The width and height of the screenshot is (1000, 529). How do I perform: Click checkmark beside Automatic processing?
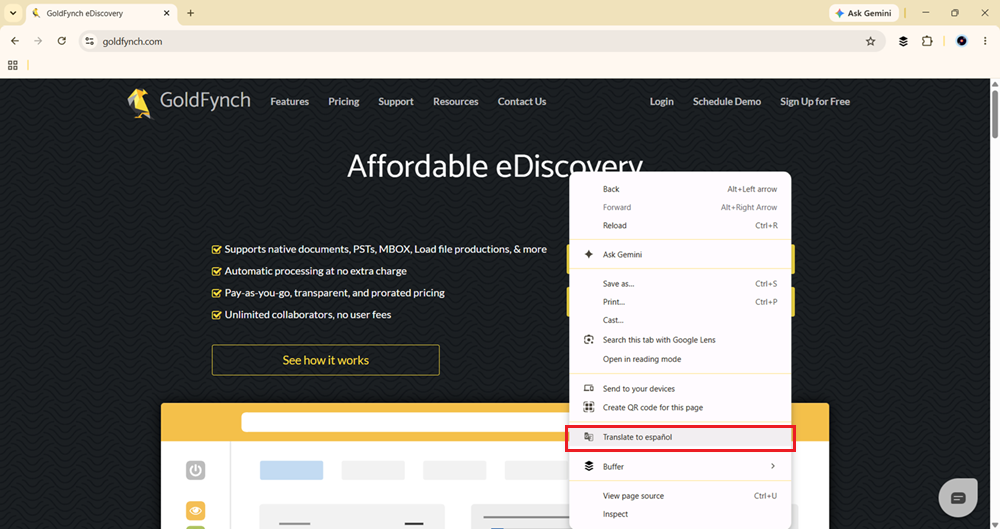[216, 271]
